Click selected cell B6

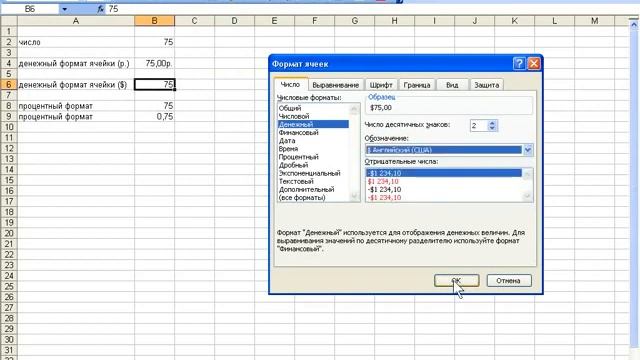pos(154,84)
